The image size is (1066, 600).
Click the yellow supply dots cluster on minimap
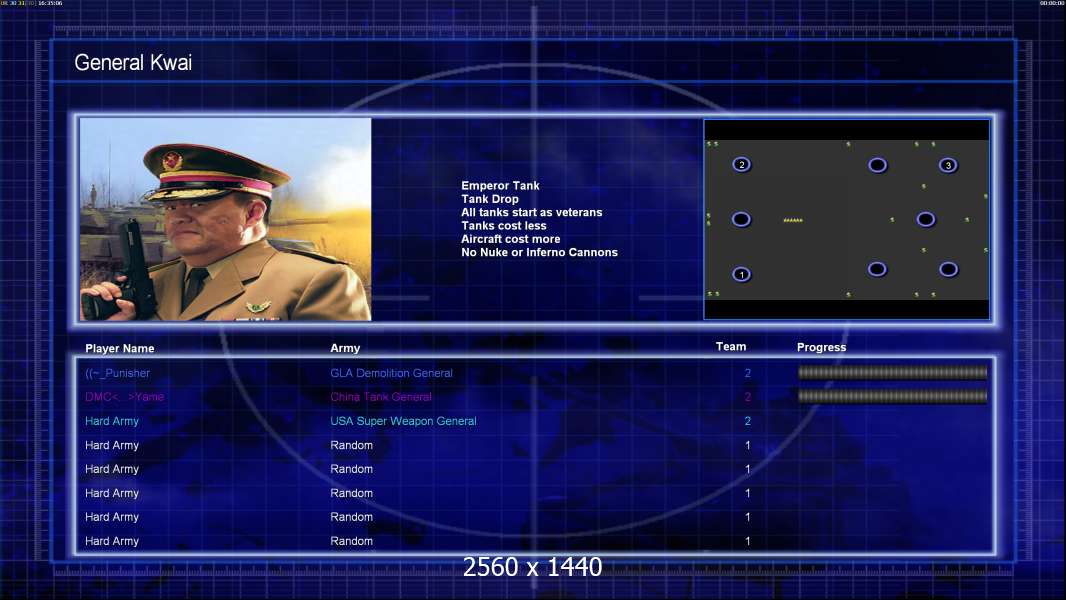point(793,220)
